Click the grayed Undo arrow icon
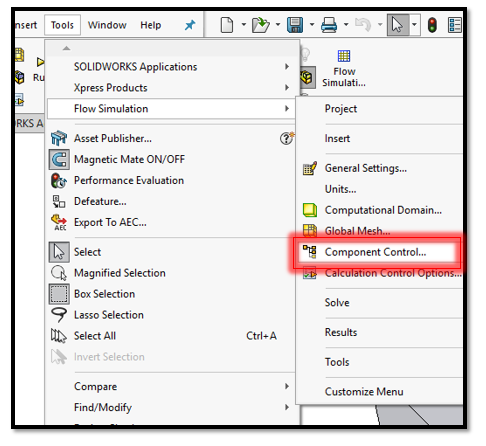 pyautogui.click(x=363, y=25)
